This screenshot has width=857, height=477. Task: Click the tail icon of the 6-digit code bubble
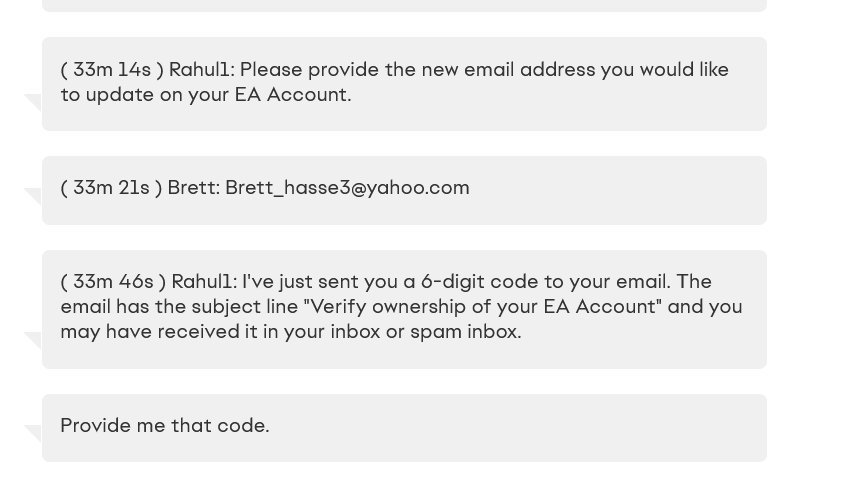click(x=32, y=340)
